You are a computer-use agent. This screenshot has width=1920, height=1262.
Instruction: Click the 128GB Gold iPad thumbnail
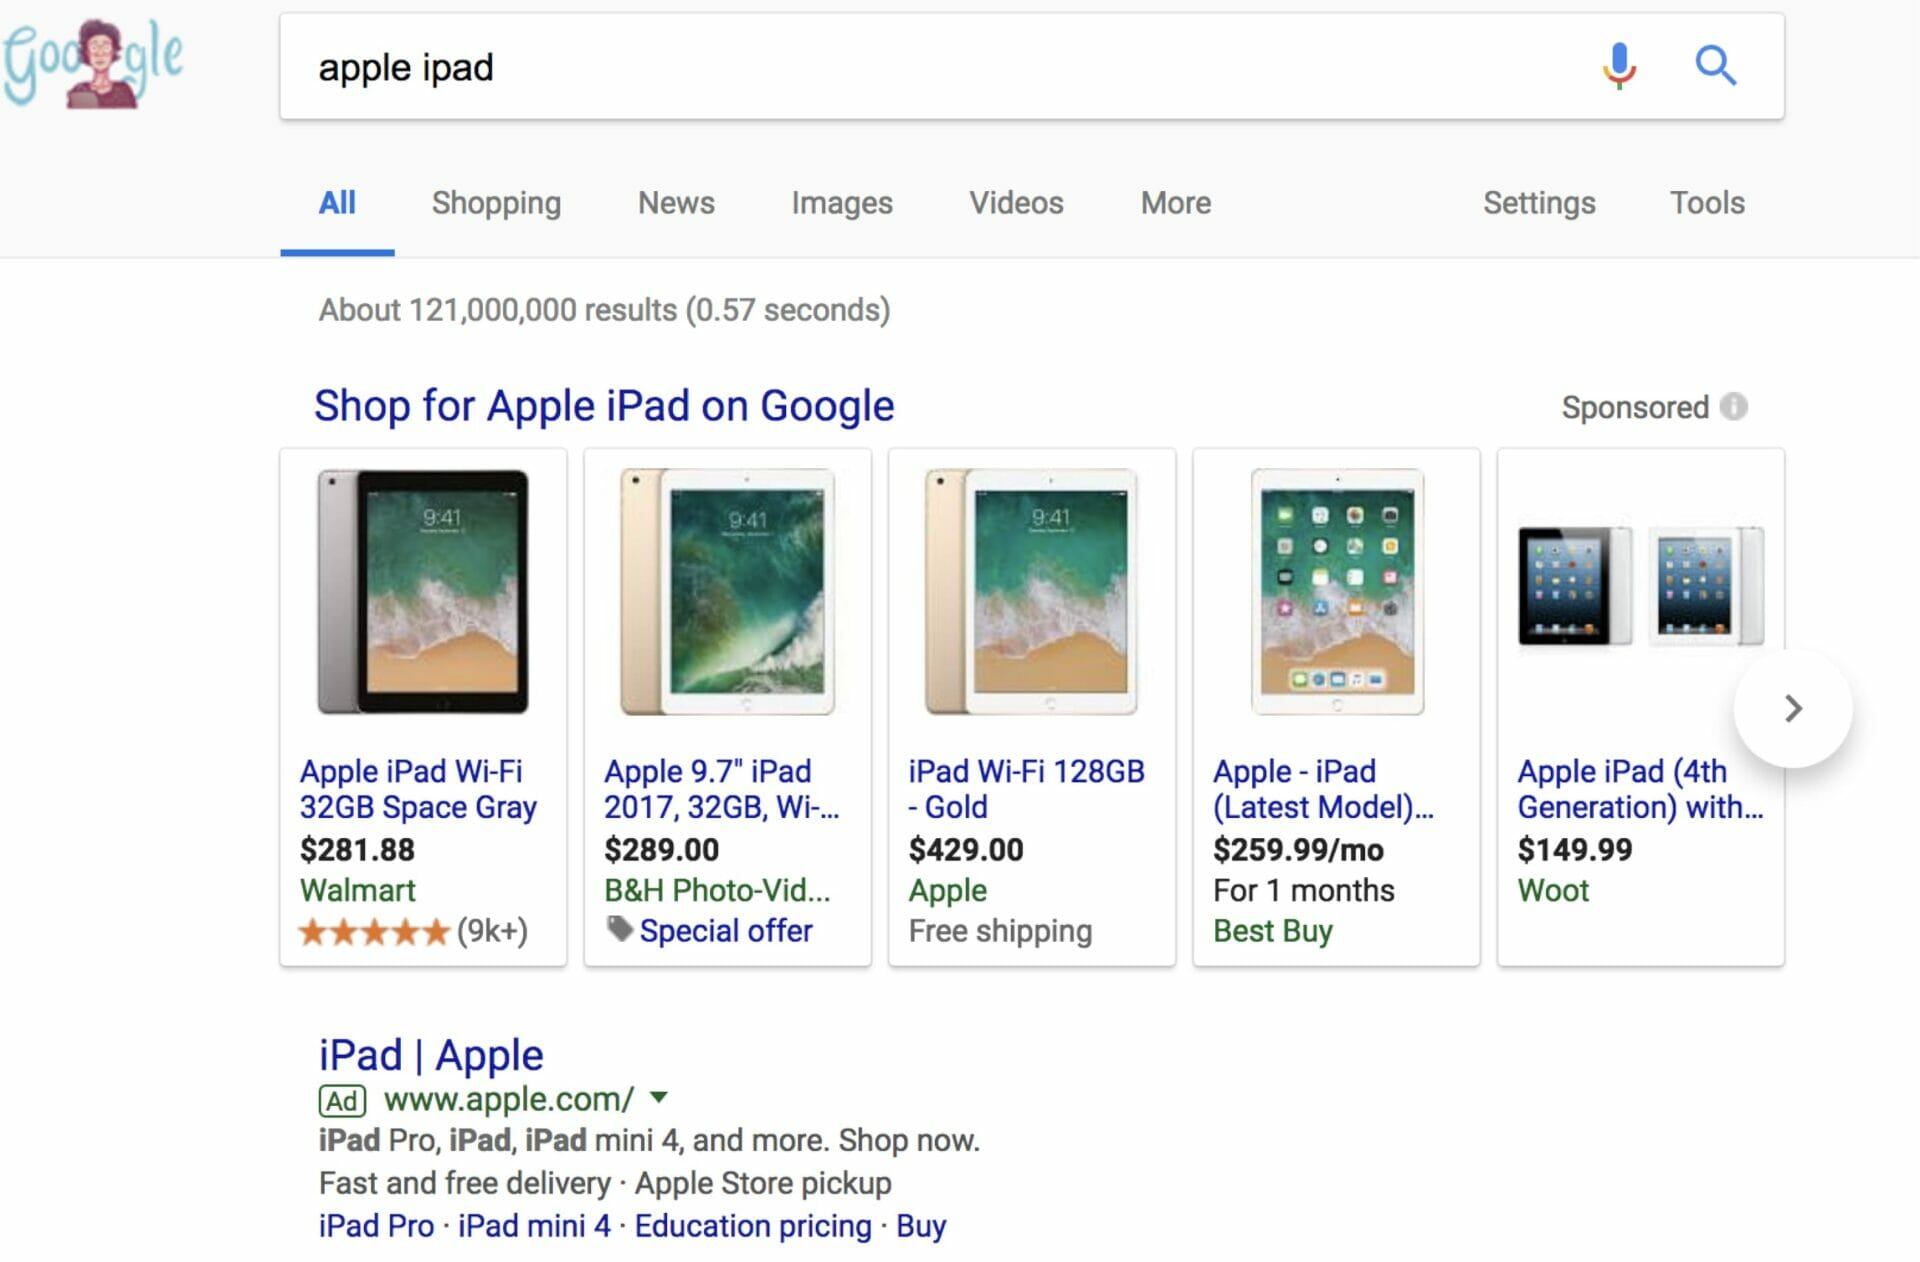[1031, 592]
